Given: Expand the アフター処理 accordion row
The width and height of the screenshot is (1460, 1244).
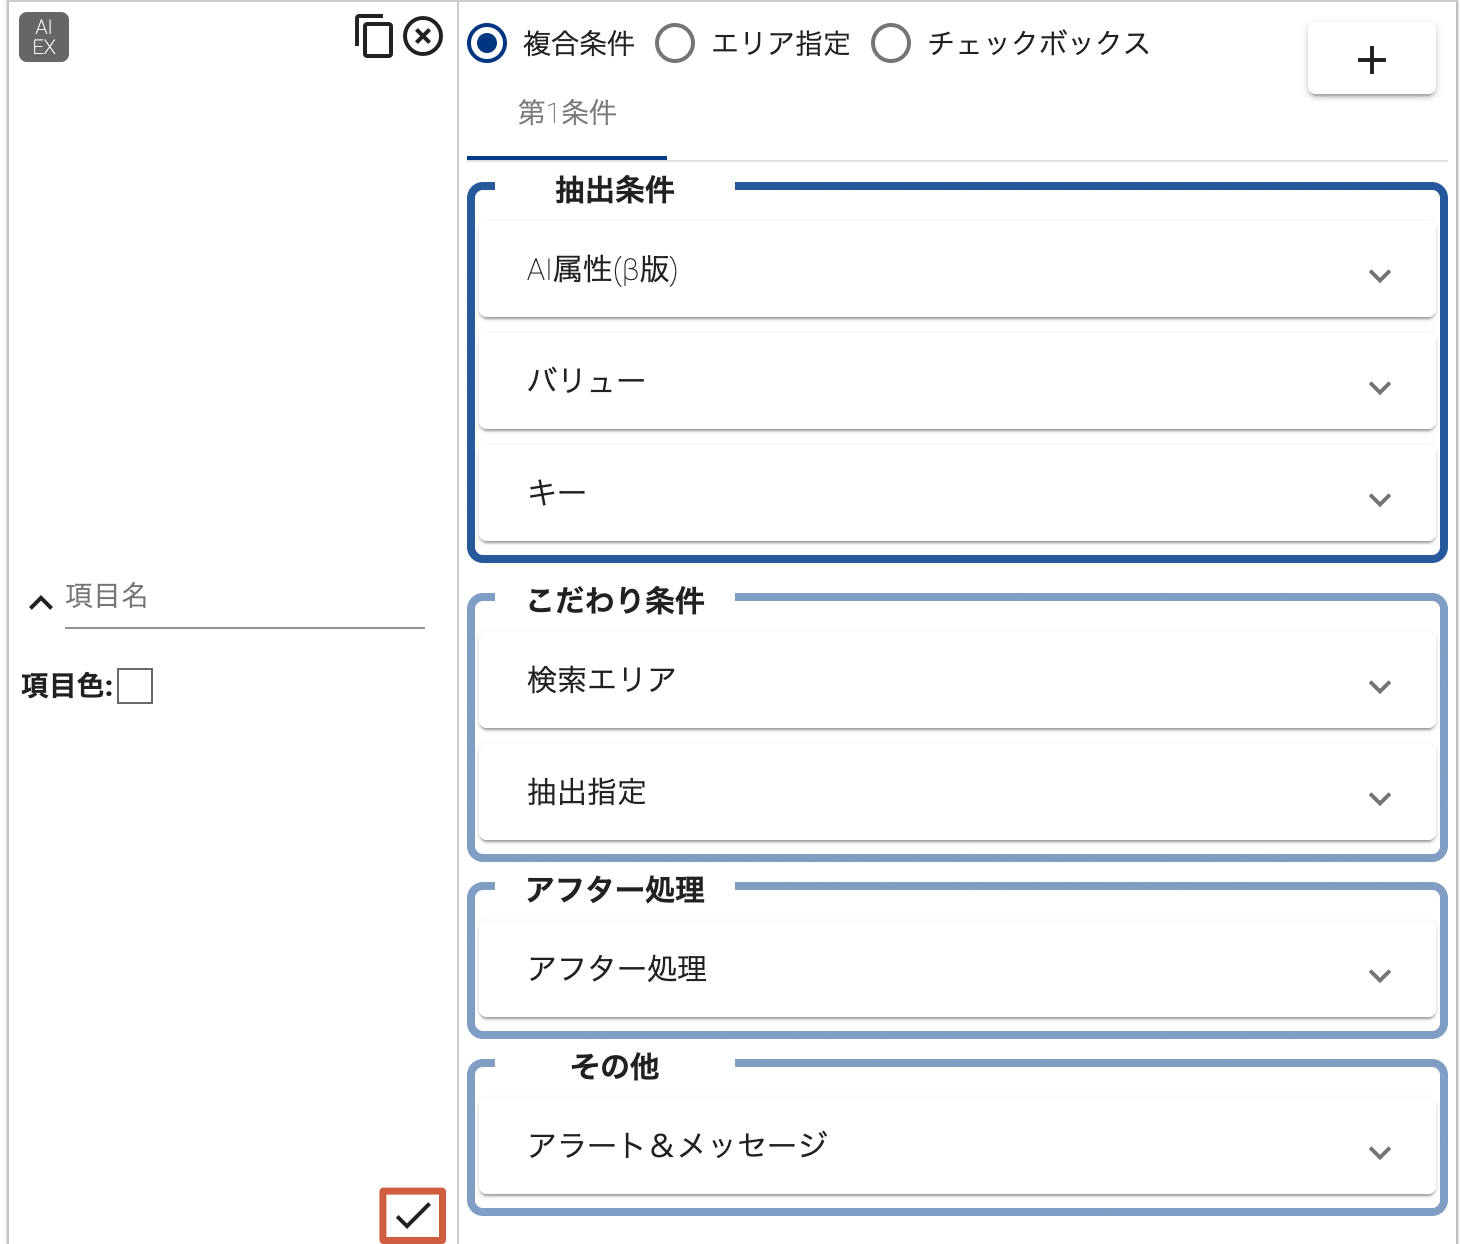Looking at the screenshot, I should click(x=957, y=970).
